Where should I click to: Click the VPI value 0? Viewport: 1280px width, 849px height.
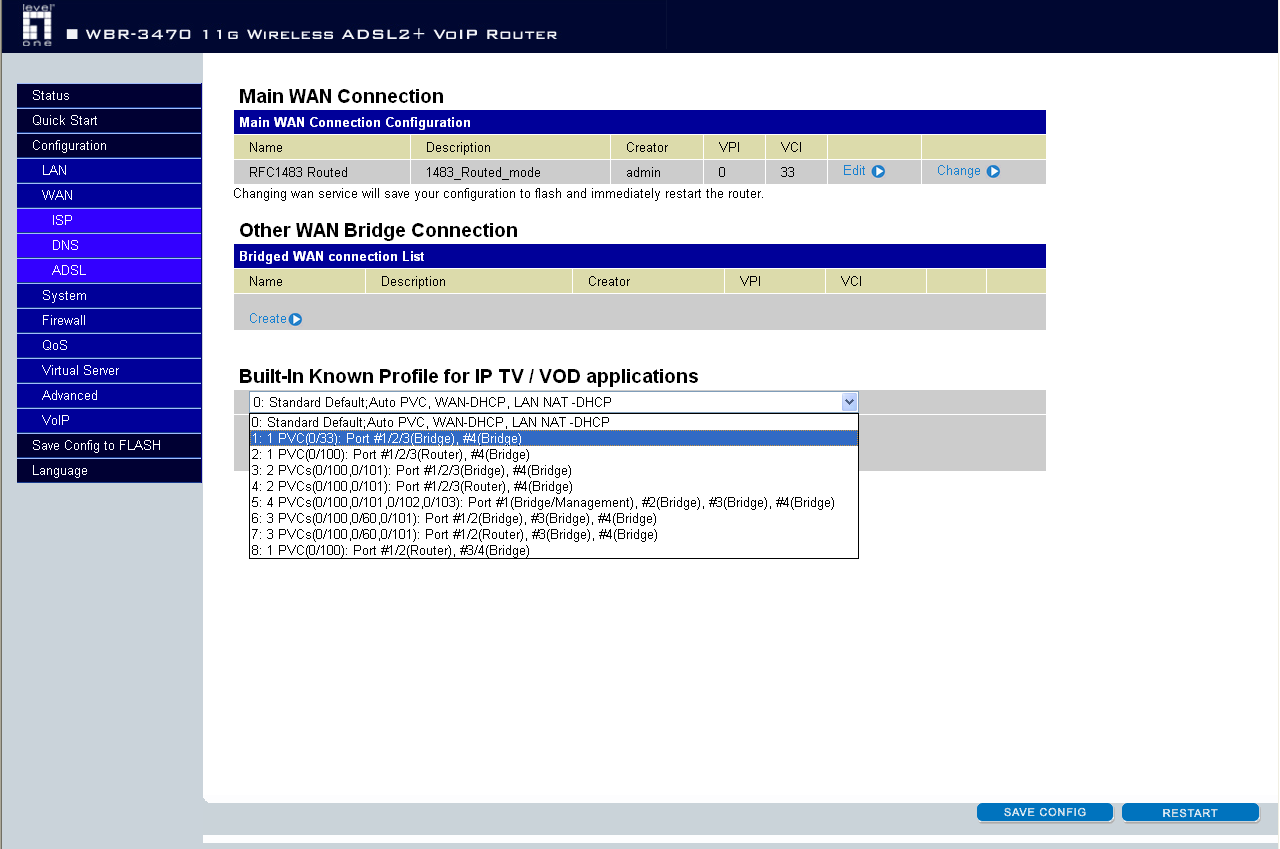coord(722,172)
